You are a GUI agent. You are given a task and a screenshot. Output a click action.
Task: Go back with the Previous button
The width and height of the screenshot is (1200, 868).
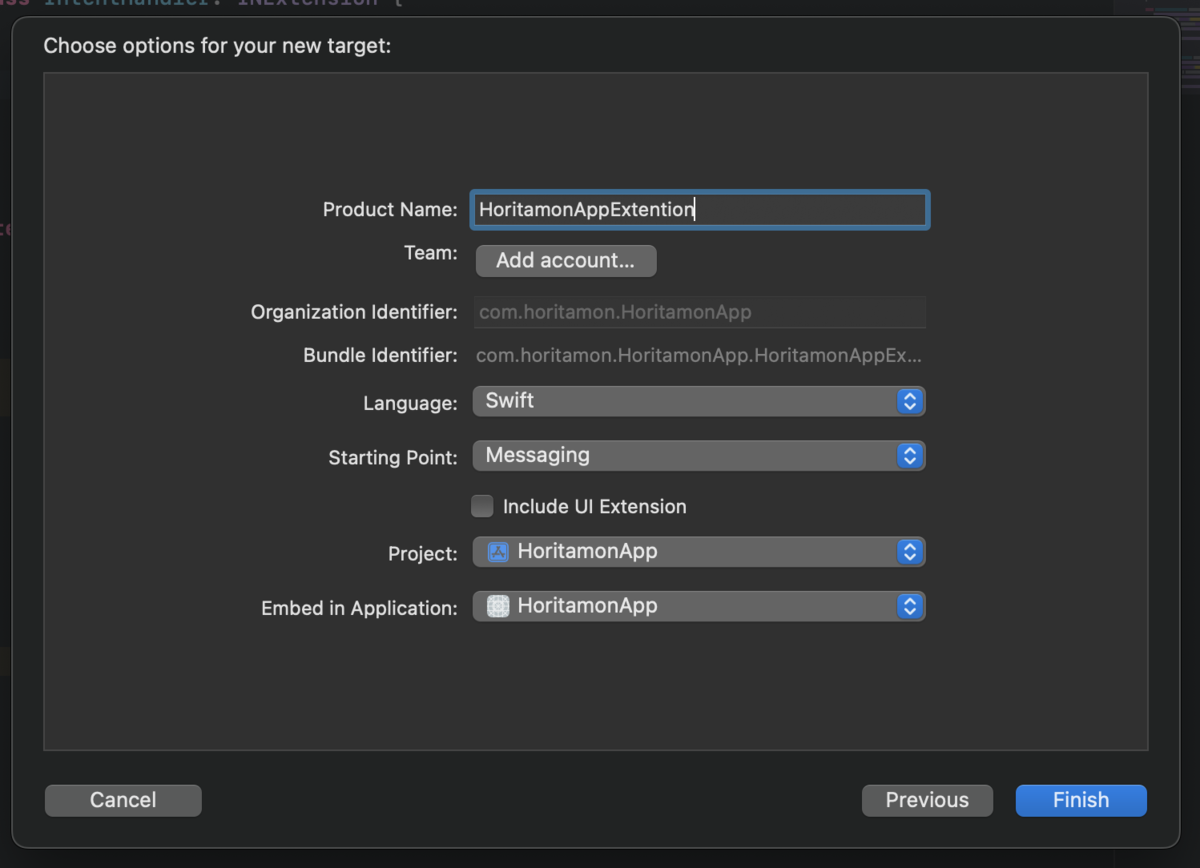click(x=927, y=800)
